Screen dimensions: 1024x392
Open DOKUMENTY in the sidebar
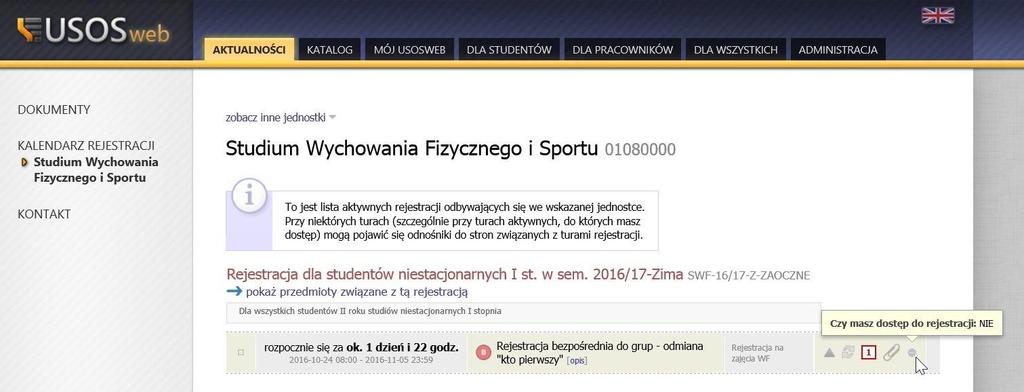point(54,110)
